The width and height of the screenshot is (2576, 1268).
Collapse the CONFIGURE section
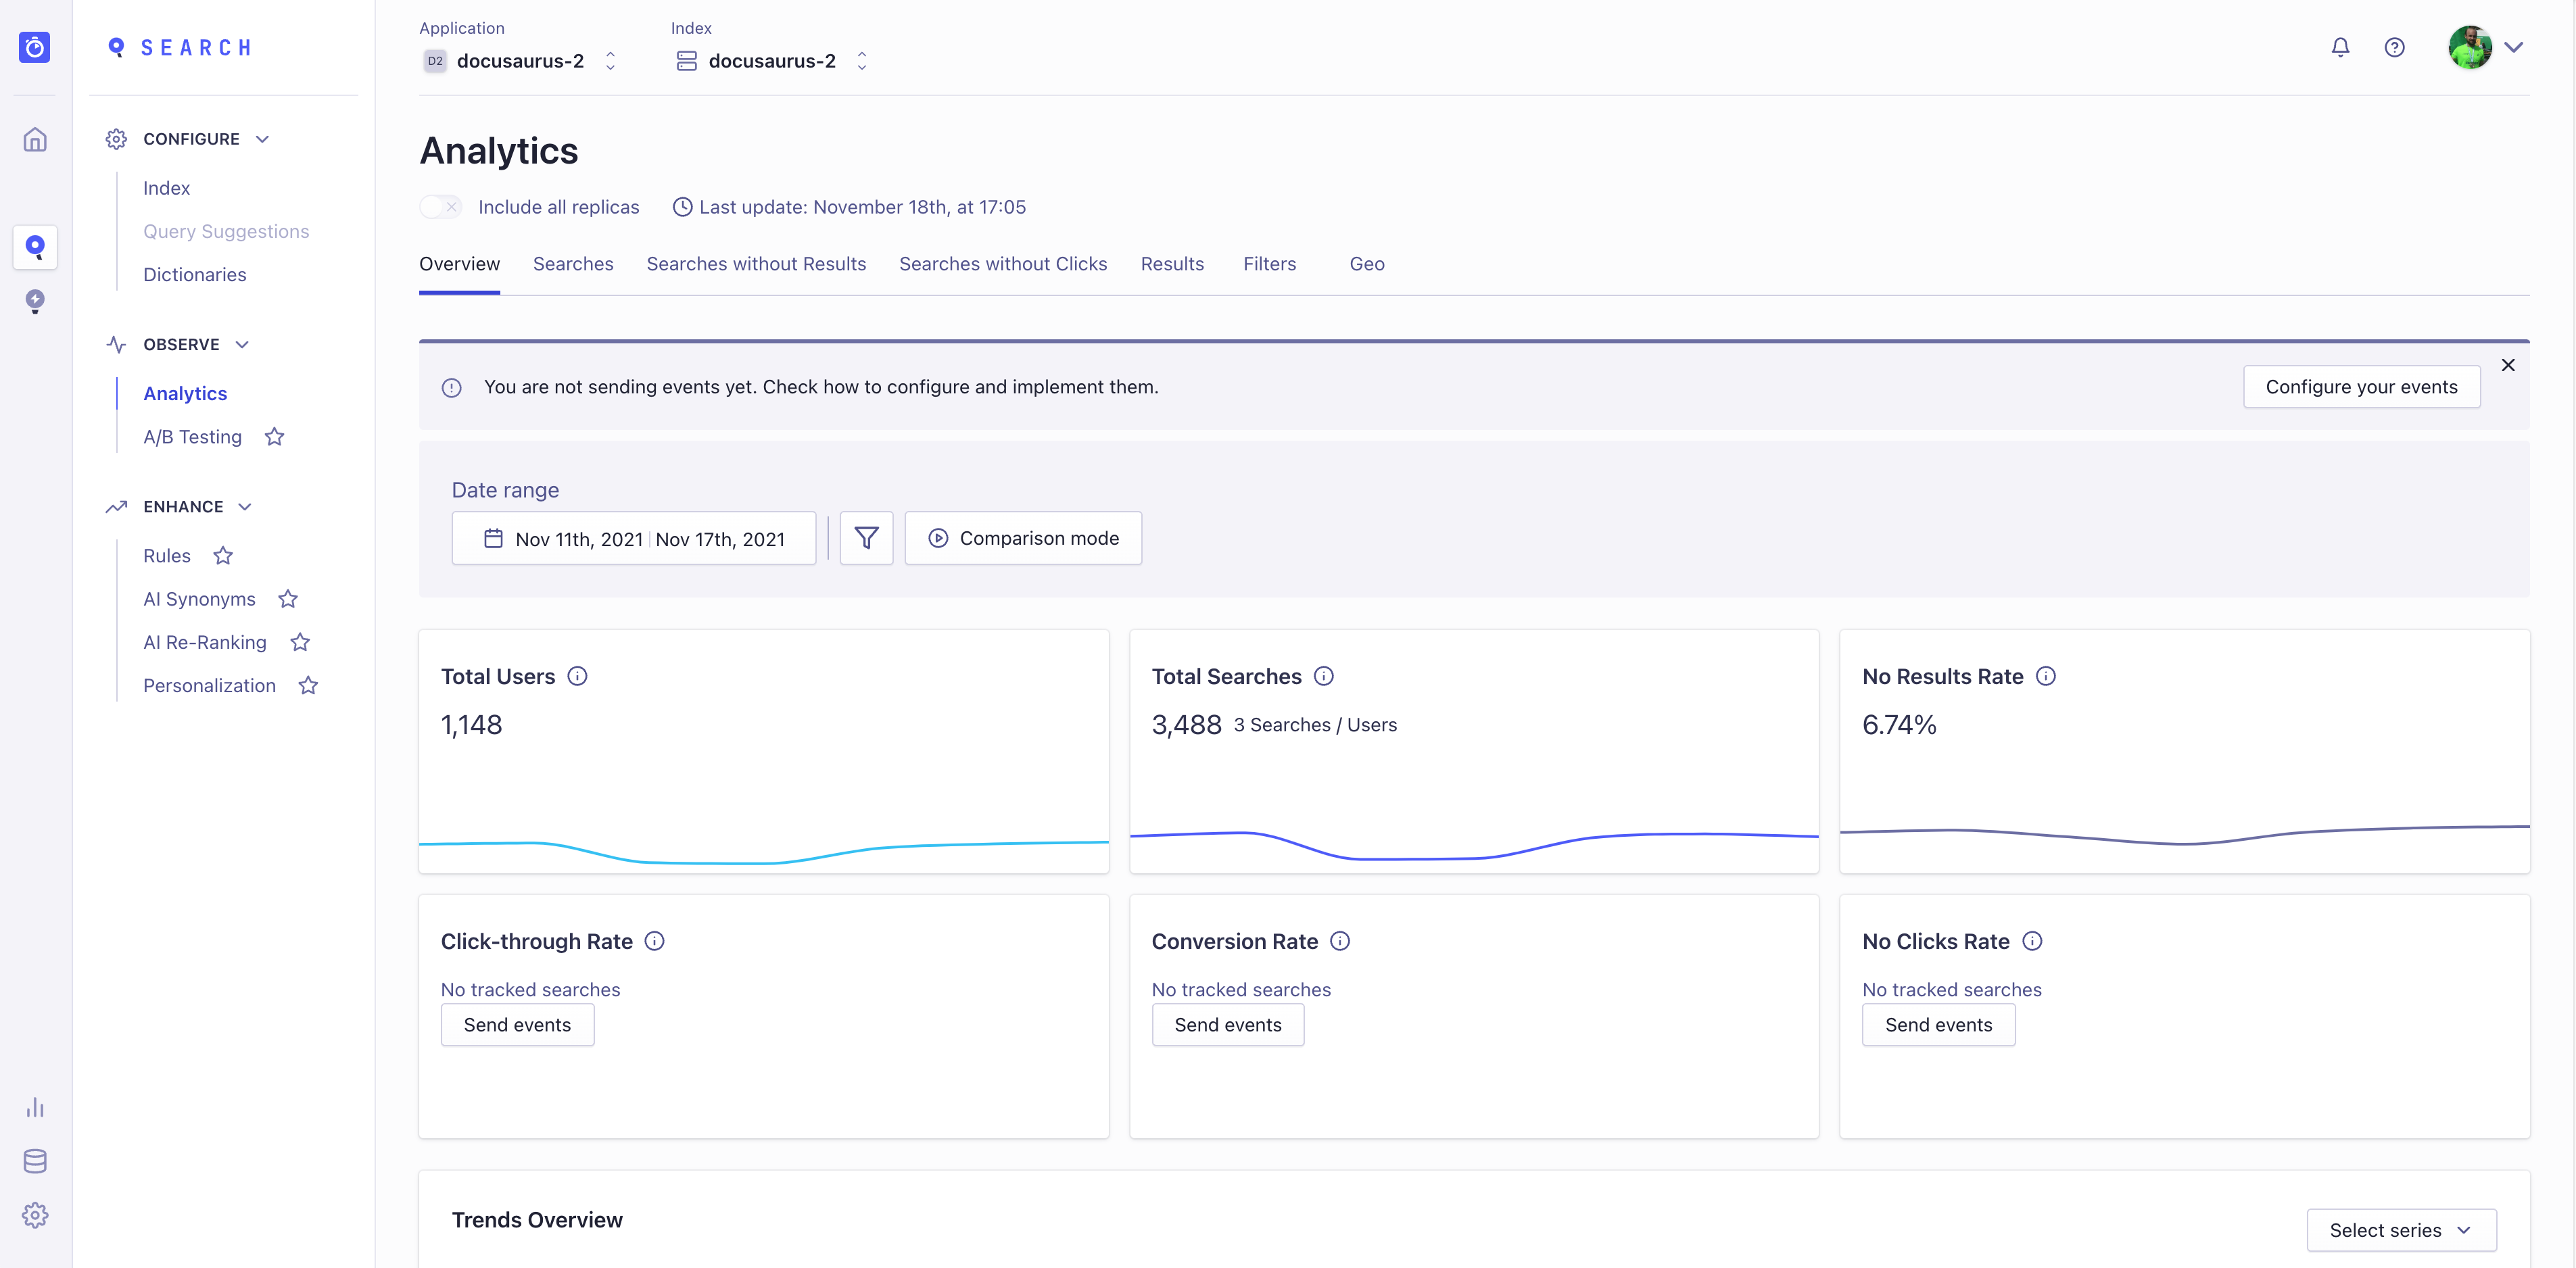262,139
